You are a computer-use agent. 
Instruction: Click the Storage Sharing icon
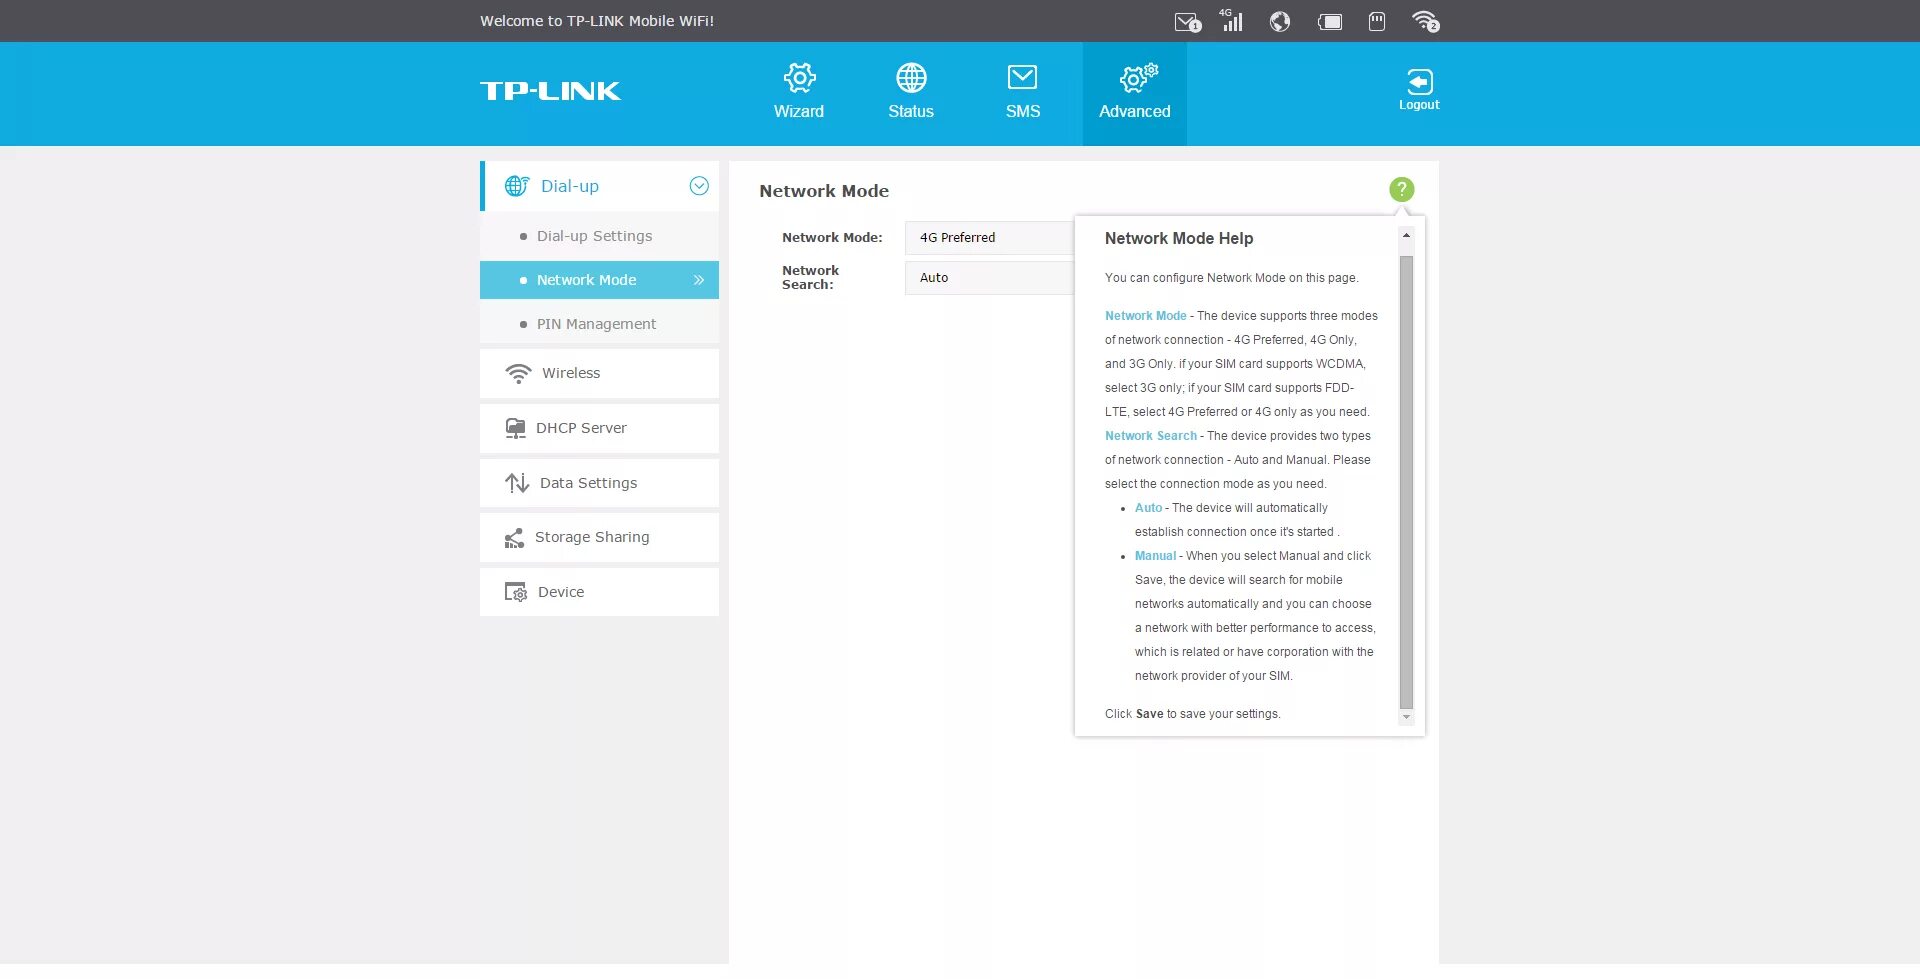514,538
